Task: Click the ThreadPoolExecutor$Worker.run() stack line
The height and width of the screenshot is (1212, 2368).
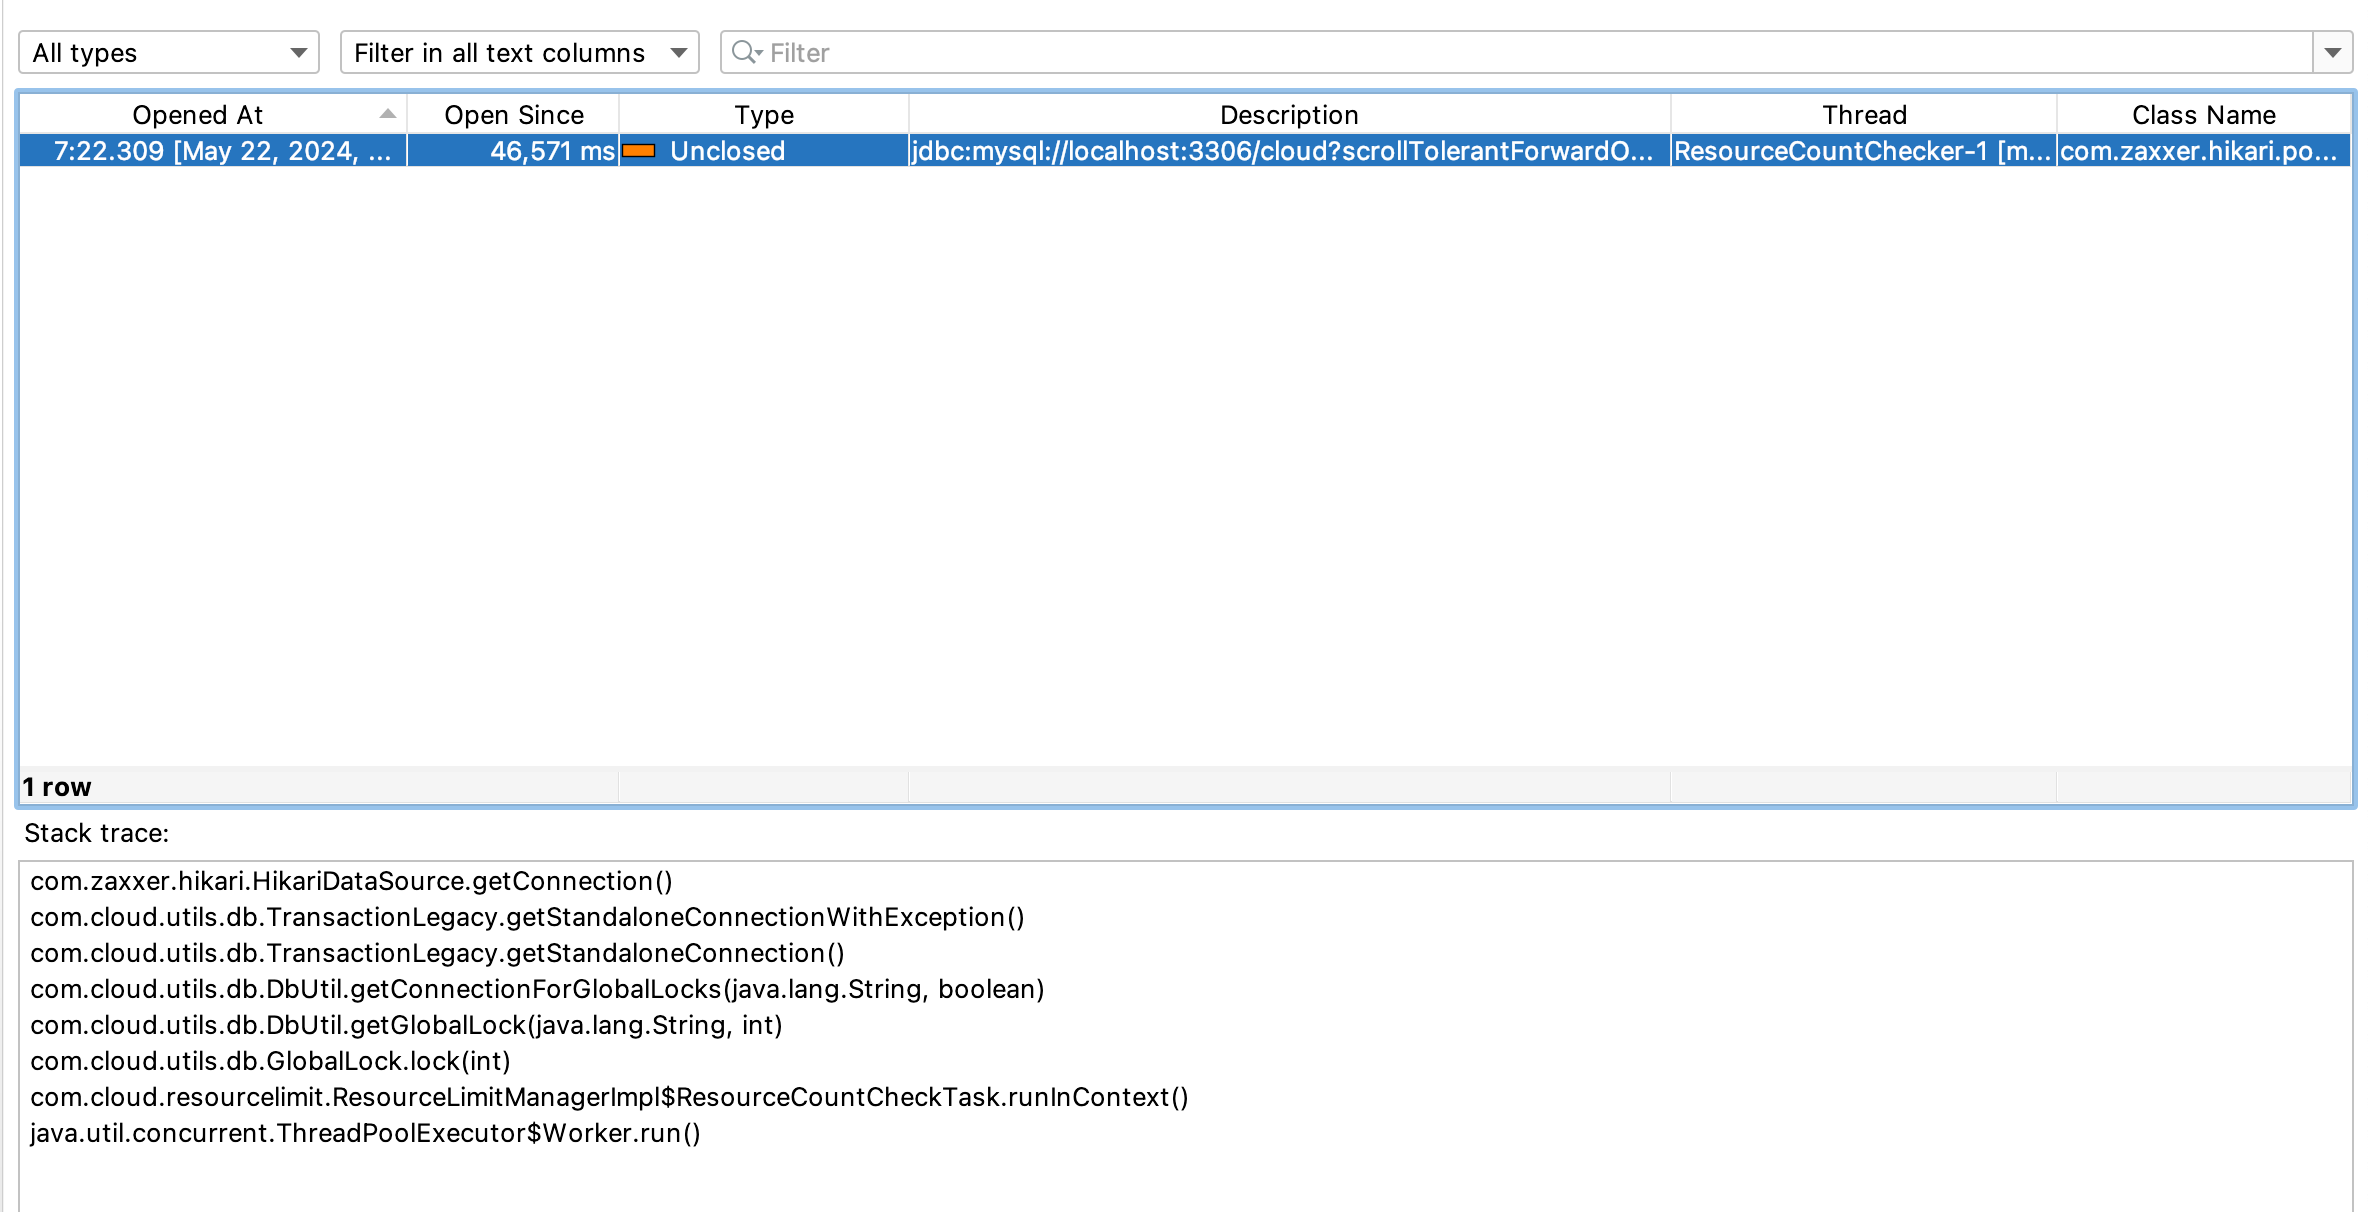Action: tap(365, 1133)
